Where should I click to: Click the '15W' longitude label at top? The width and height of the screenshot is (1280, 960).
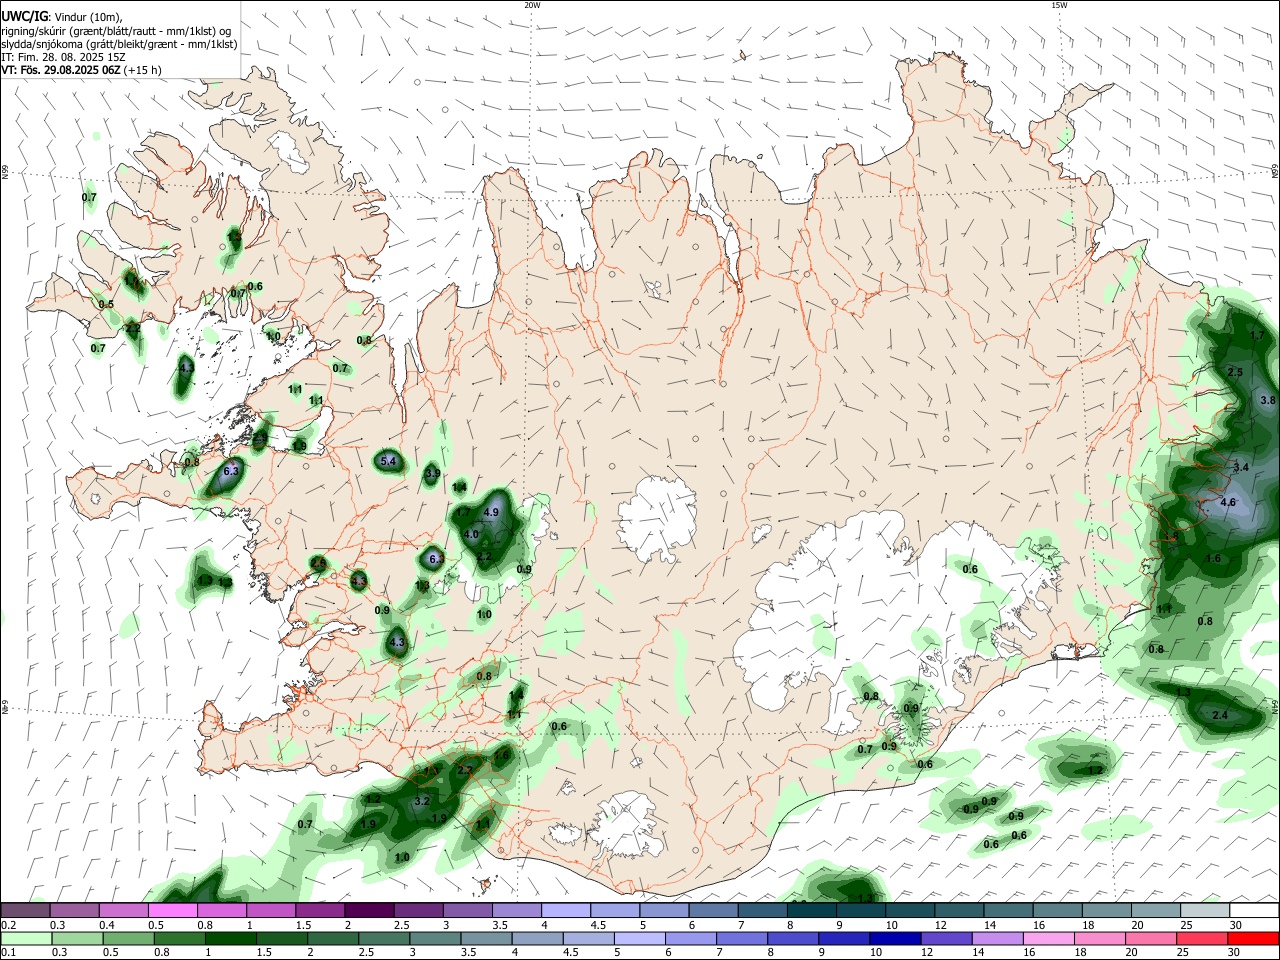click(1059, 5)
